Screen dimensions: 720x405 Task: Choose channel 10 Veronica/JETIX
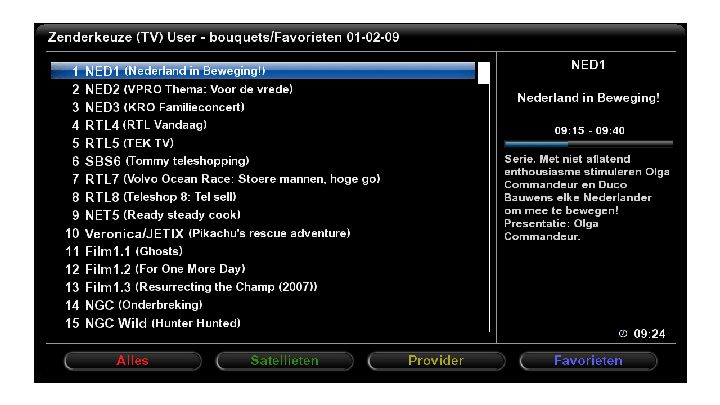[263, 233]
